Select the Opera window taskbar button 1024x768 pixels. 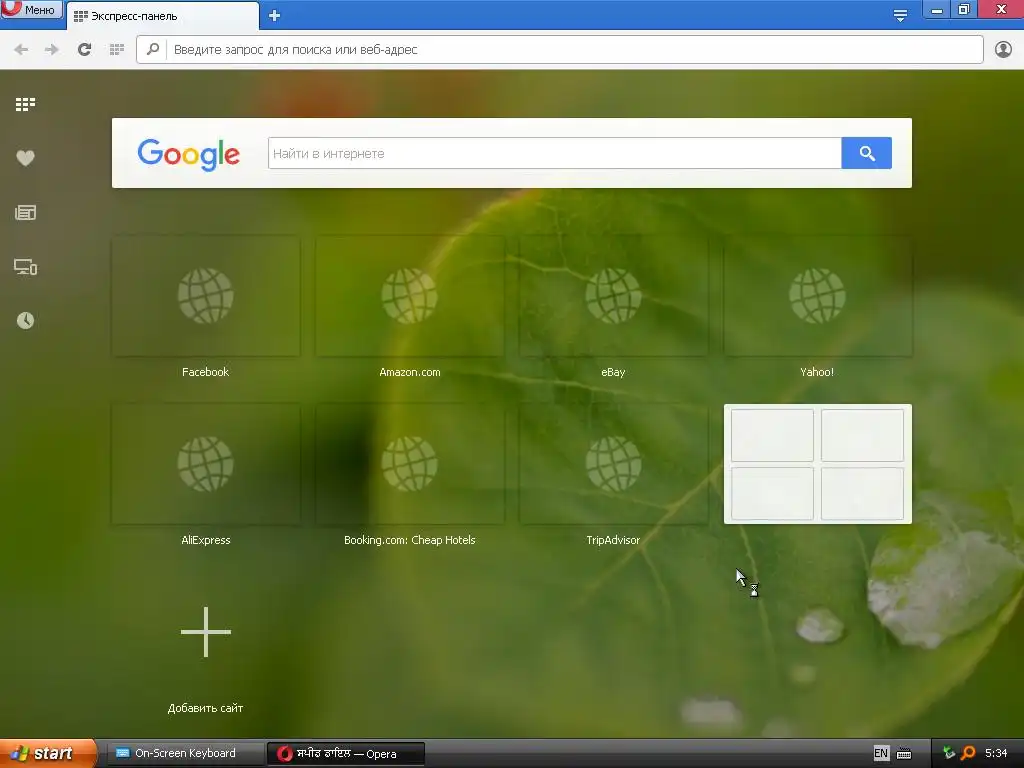coord(346,754)
